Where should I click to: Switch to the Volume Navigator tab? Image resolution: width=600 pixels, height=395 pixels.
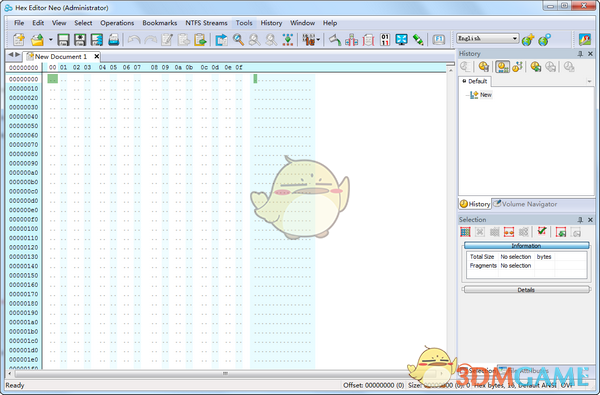525,204
